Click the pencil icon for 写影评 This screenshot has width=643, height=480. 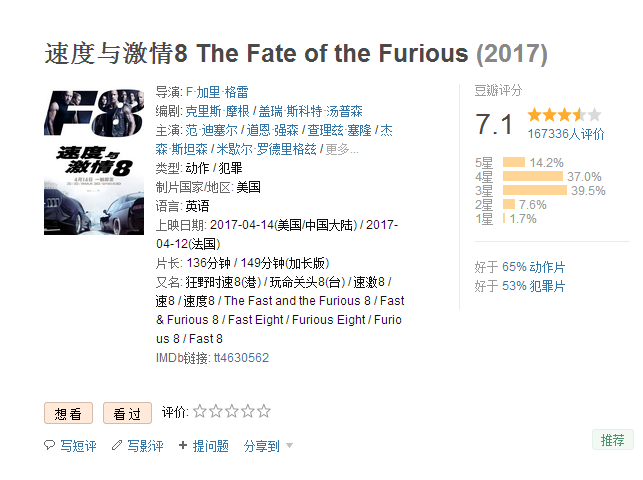pos(117,445)
